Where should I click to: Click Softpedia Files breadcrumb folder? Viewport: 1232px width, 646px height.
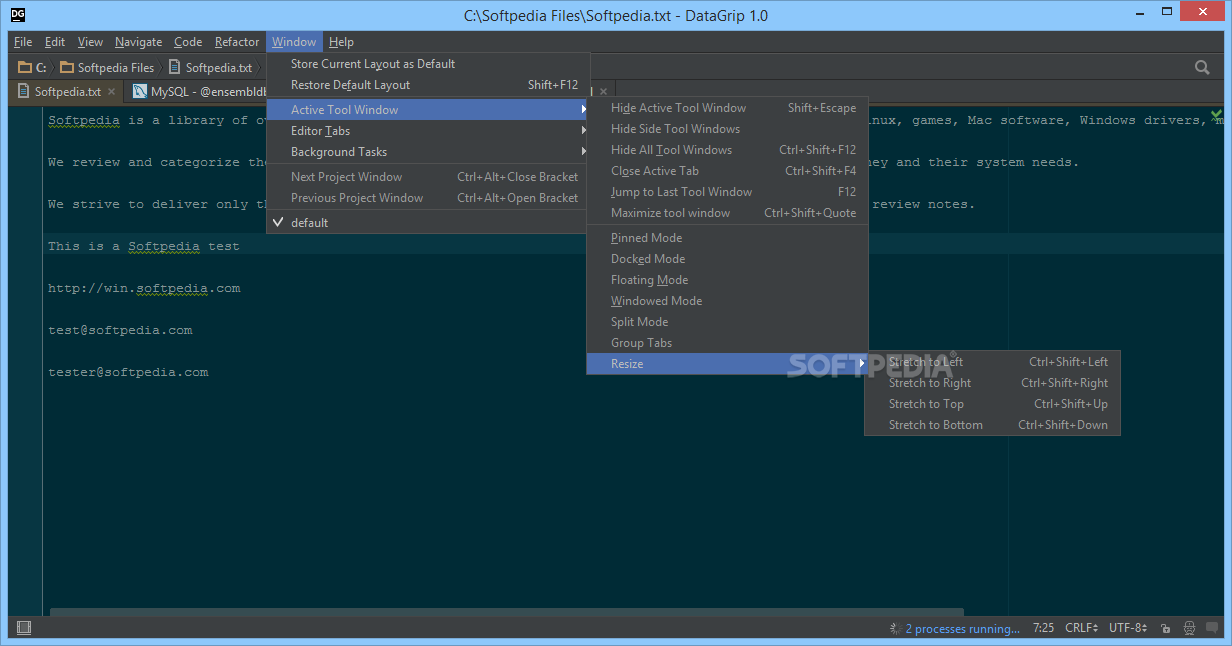[107, 67]
